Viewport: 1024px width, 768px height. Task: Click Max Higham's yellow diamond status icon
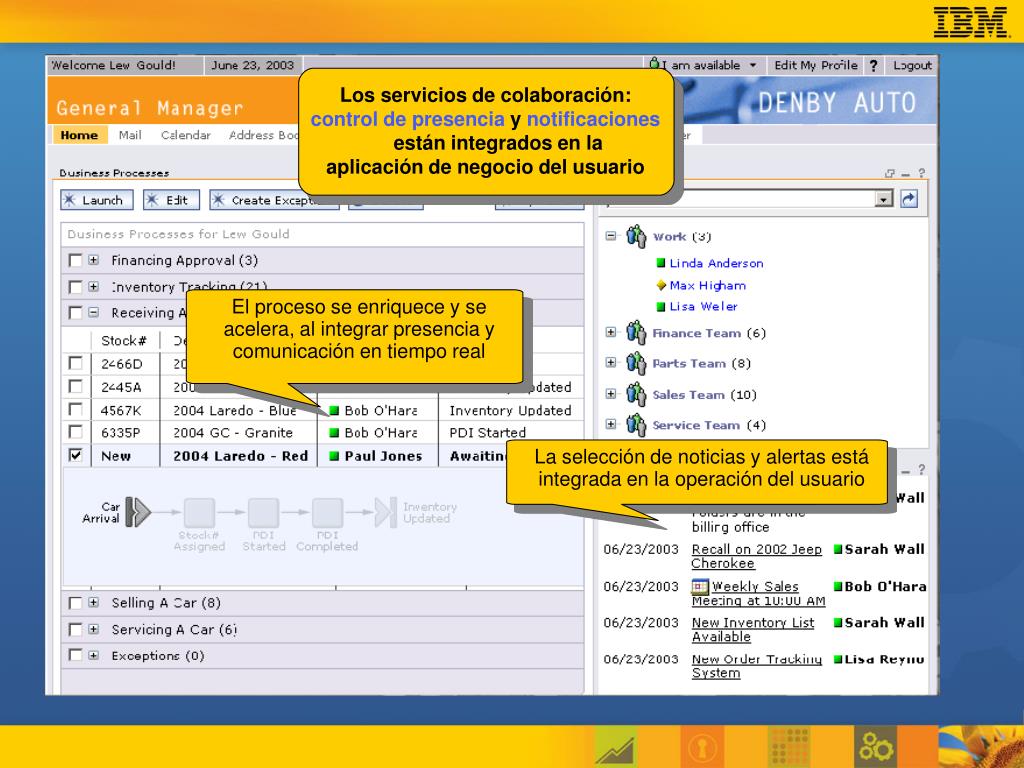point(661,285)
